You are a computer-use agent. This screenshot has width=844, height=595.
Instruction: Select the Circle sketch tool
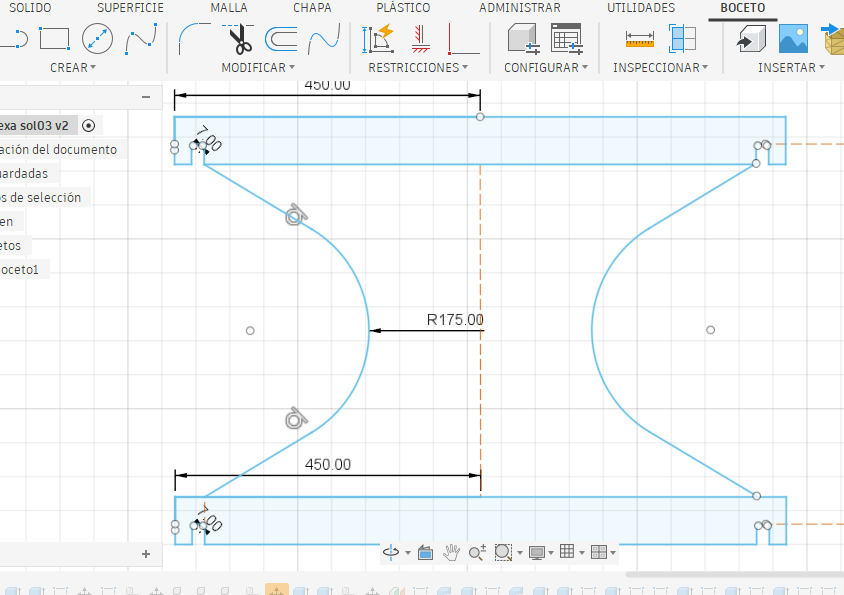(x=97, y=39)
